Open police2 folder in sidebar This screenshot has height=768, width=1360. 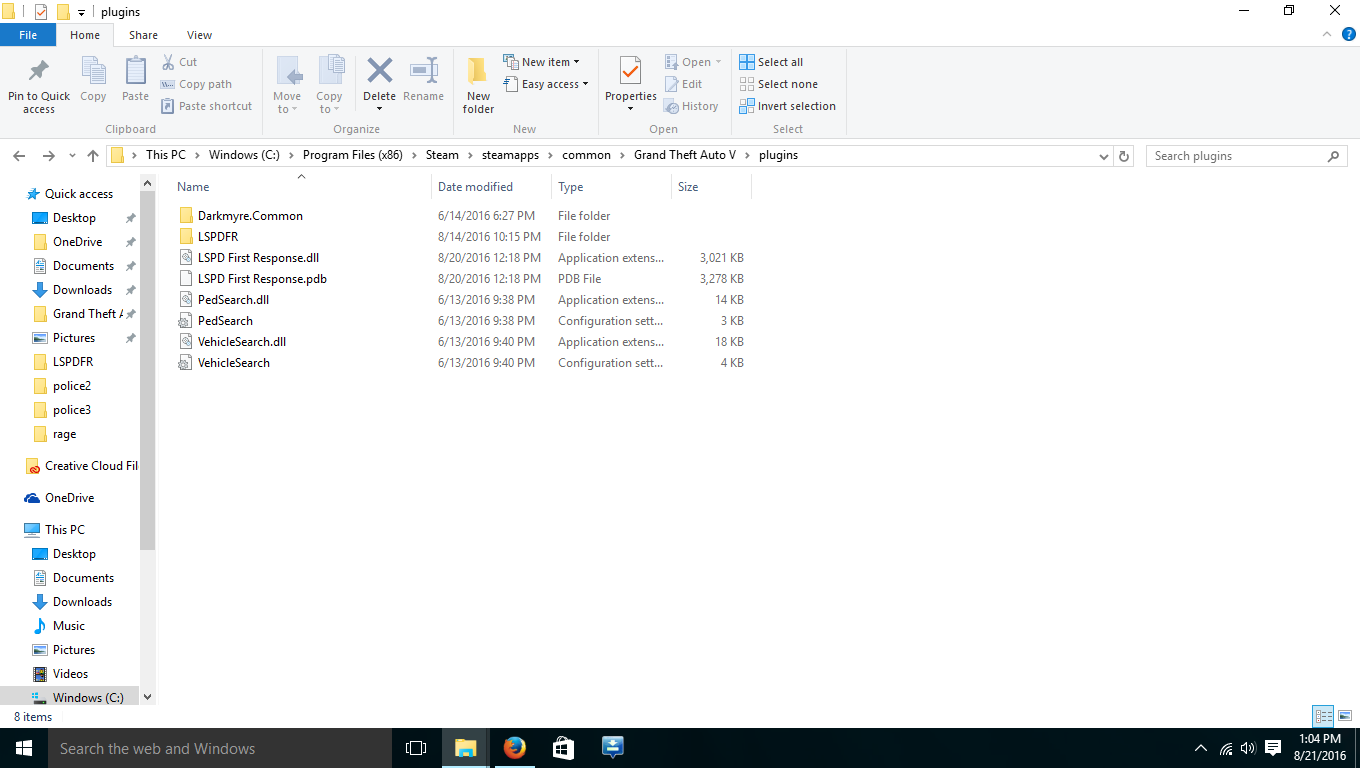72,386
